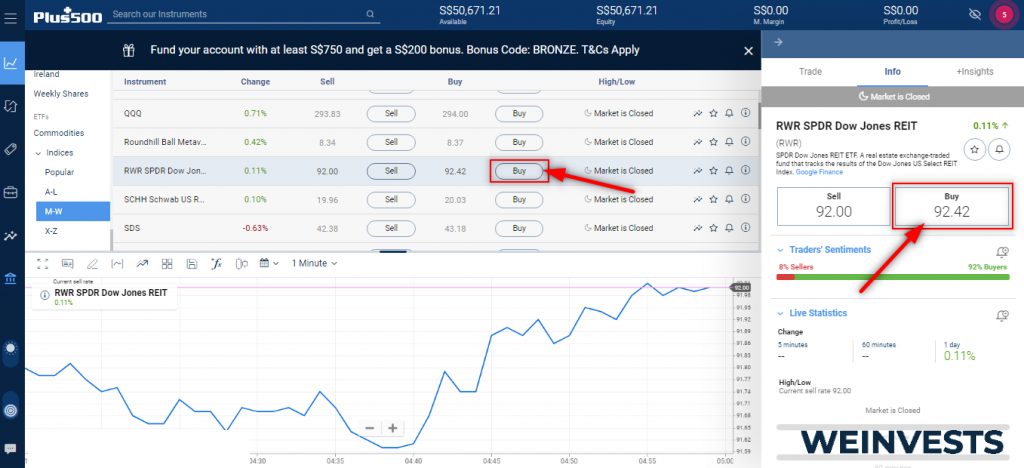Expand chart to fullscreen

coord(42,264)
